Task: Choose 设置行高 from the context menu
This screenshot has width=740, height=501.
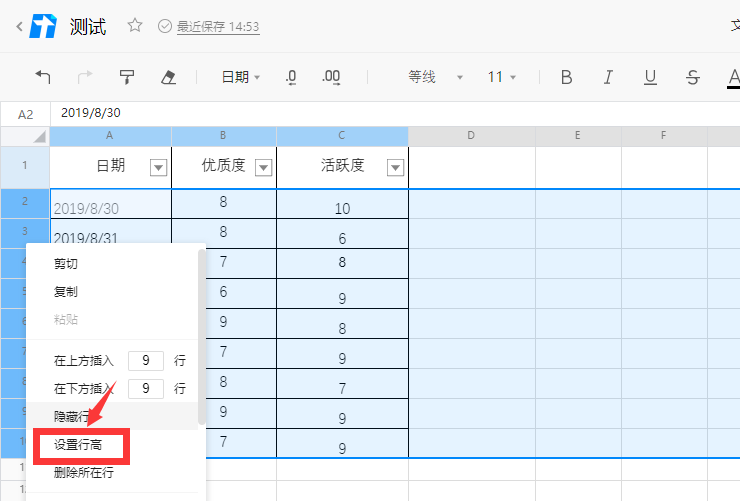Action: (x=78, y=443)
